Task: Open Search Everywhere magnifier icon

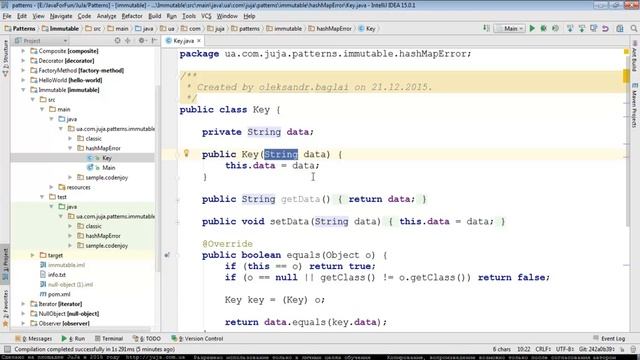Action: pos(633,29)
